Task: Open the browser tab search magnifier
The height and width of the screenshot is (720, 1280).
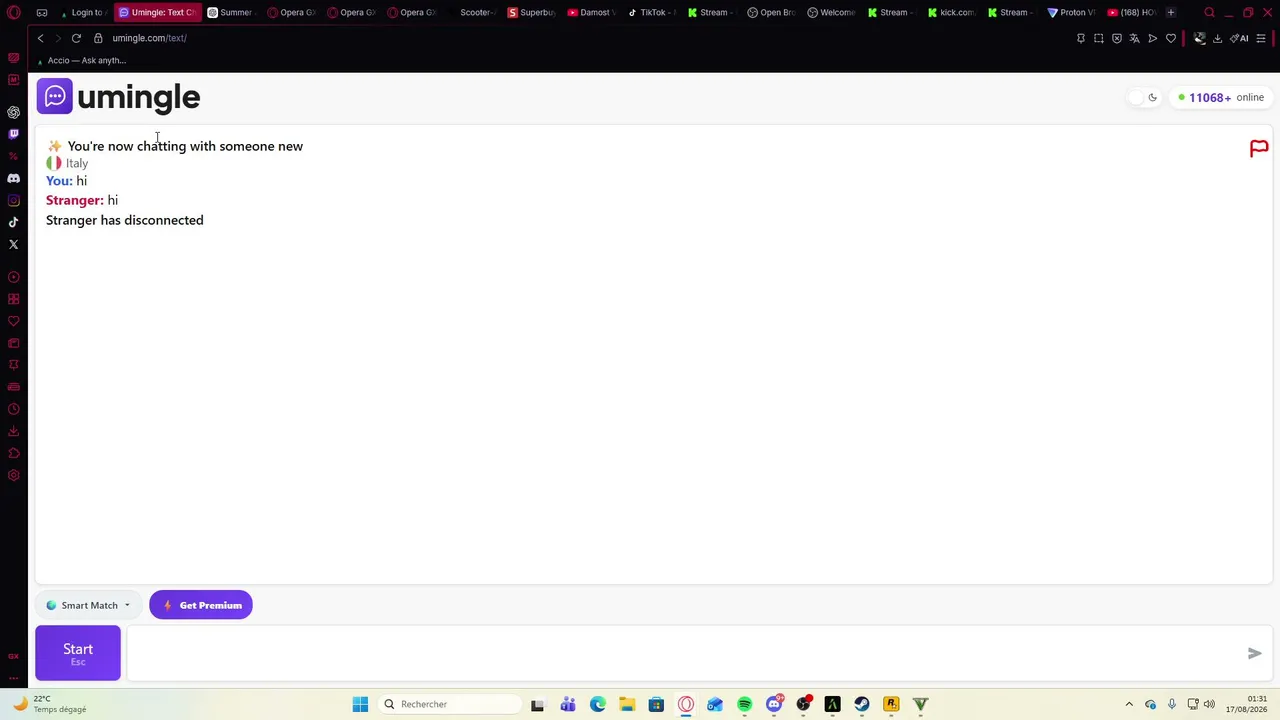Action: coord(1209,12)
